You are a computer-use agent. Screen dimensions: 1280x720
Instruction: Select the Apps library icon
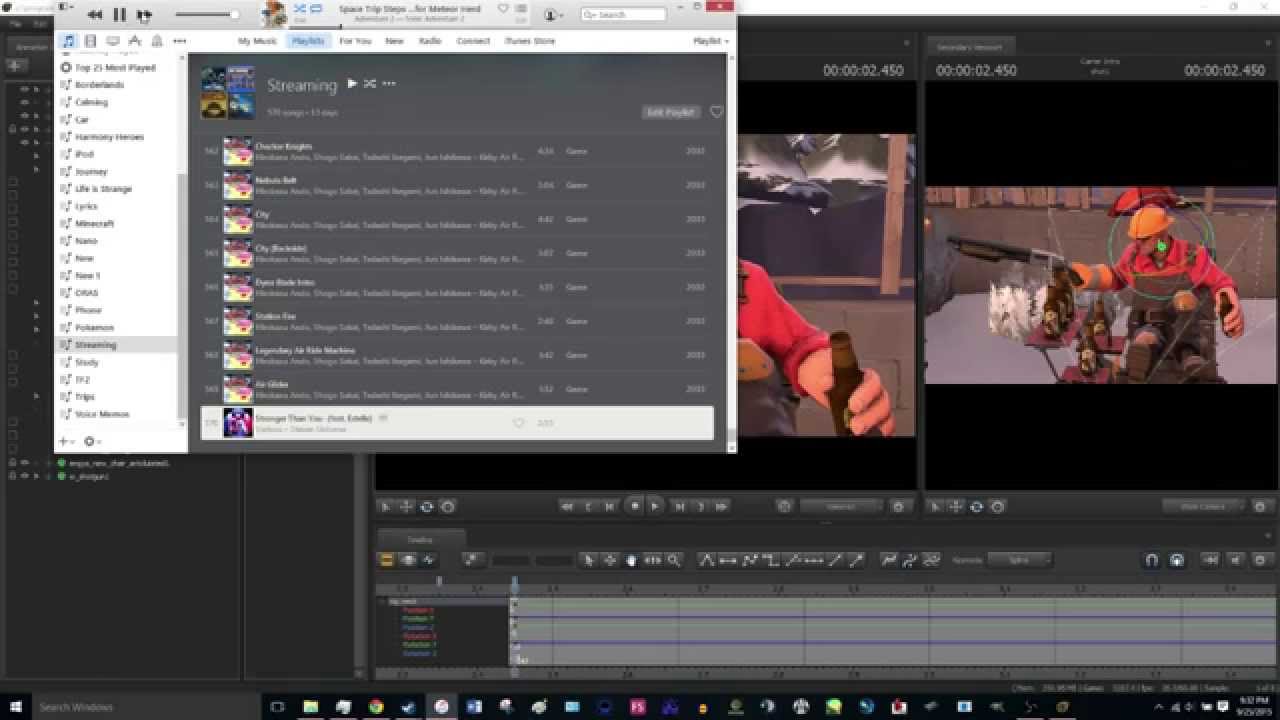tap(135, 41)
